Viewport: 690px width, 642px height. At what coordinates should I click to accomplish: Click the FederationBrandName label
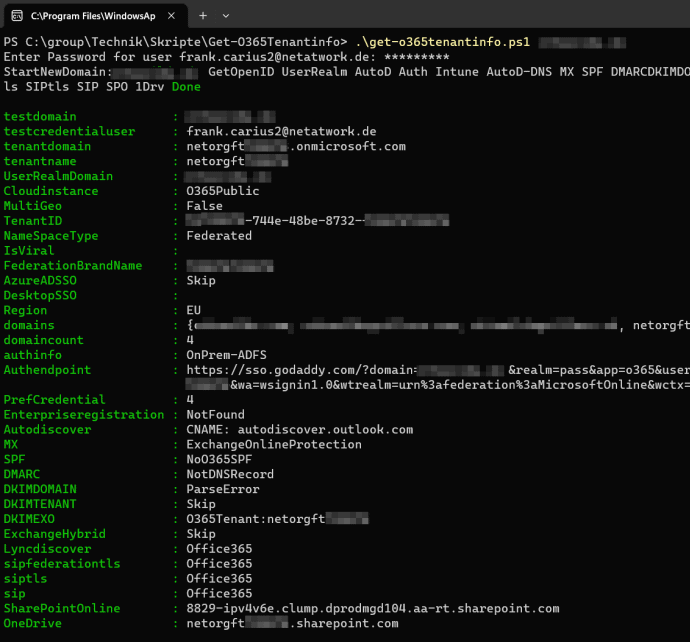[73, 266]
